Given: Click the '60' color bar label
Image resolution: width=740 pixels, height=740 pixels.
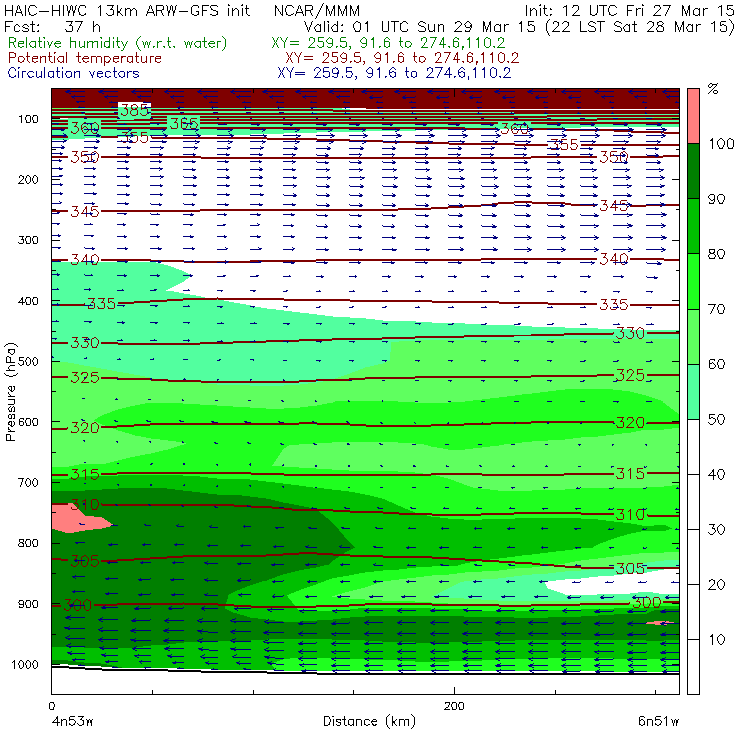Looking at the screenshot, I should click(x=716, y=364).
